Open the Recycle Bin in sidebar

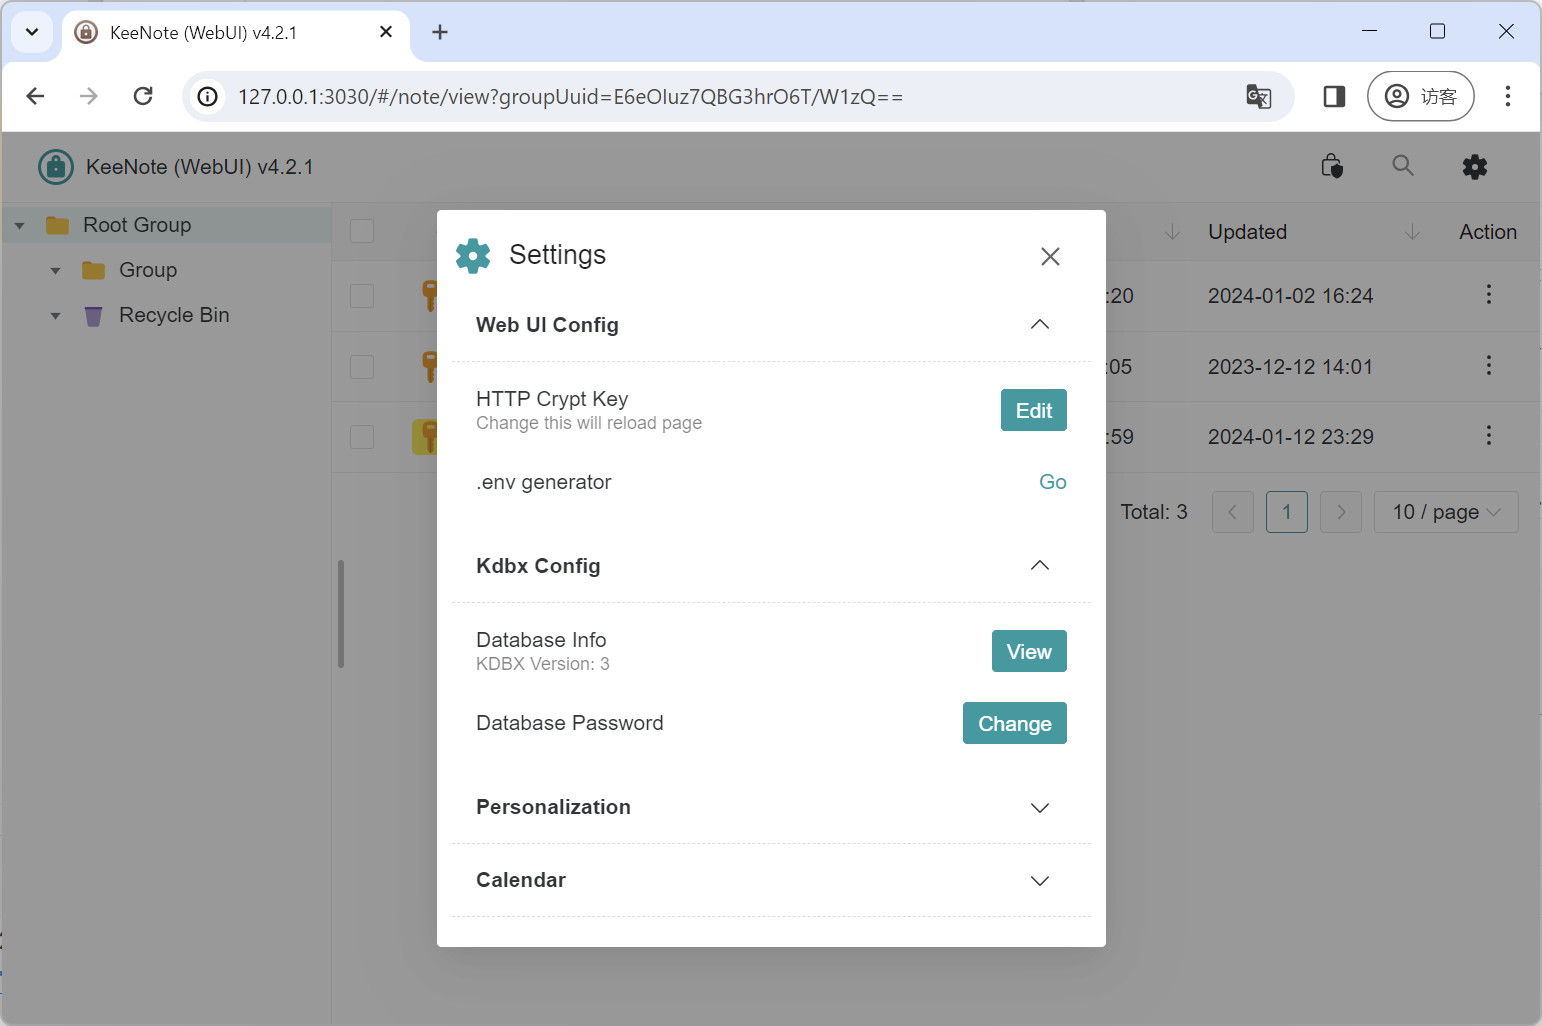(174, 315)
